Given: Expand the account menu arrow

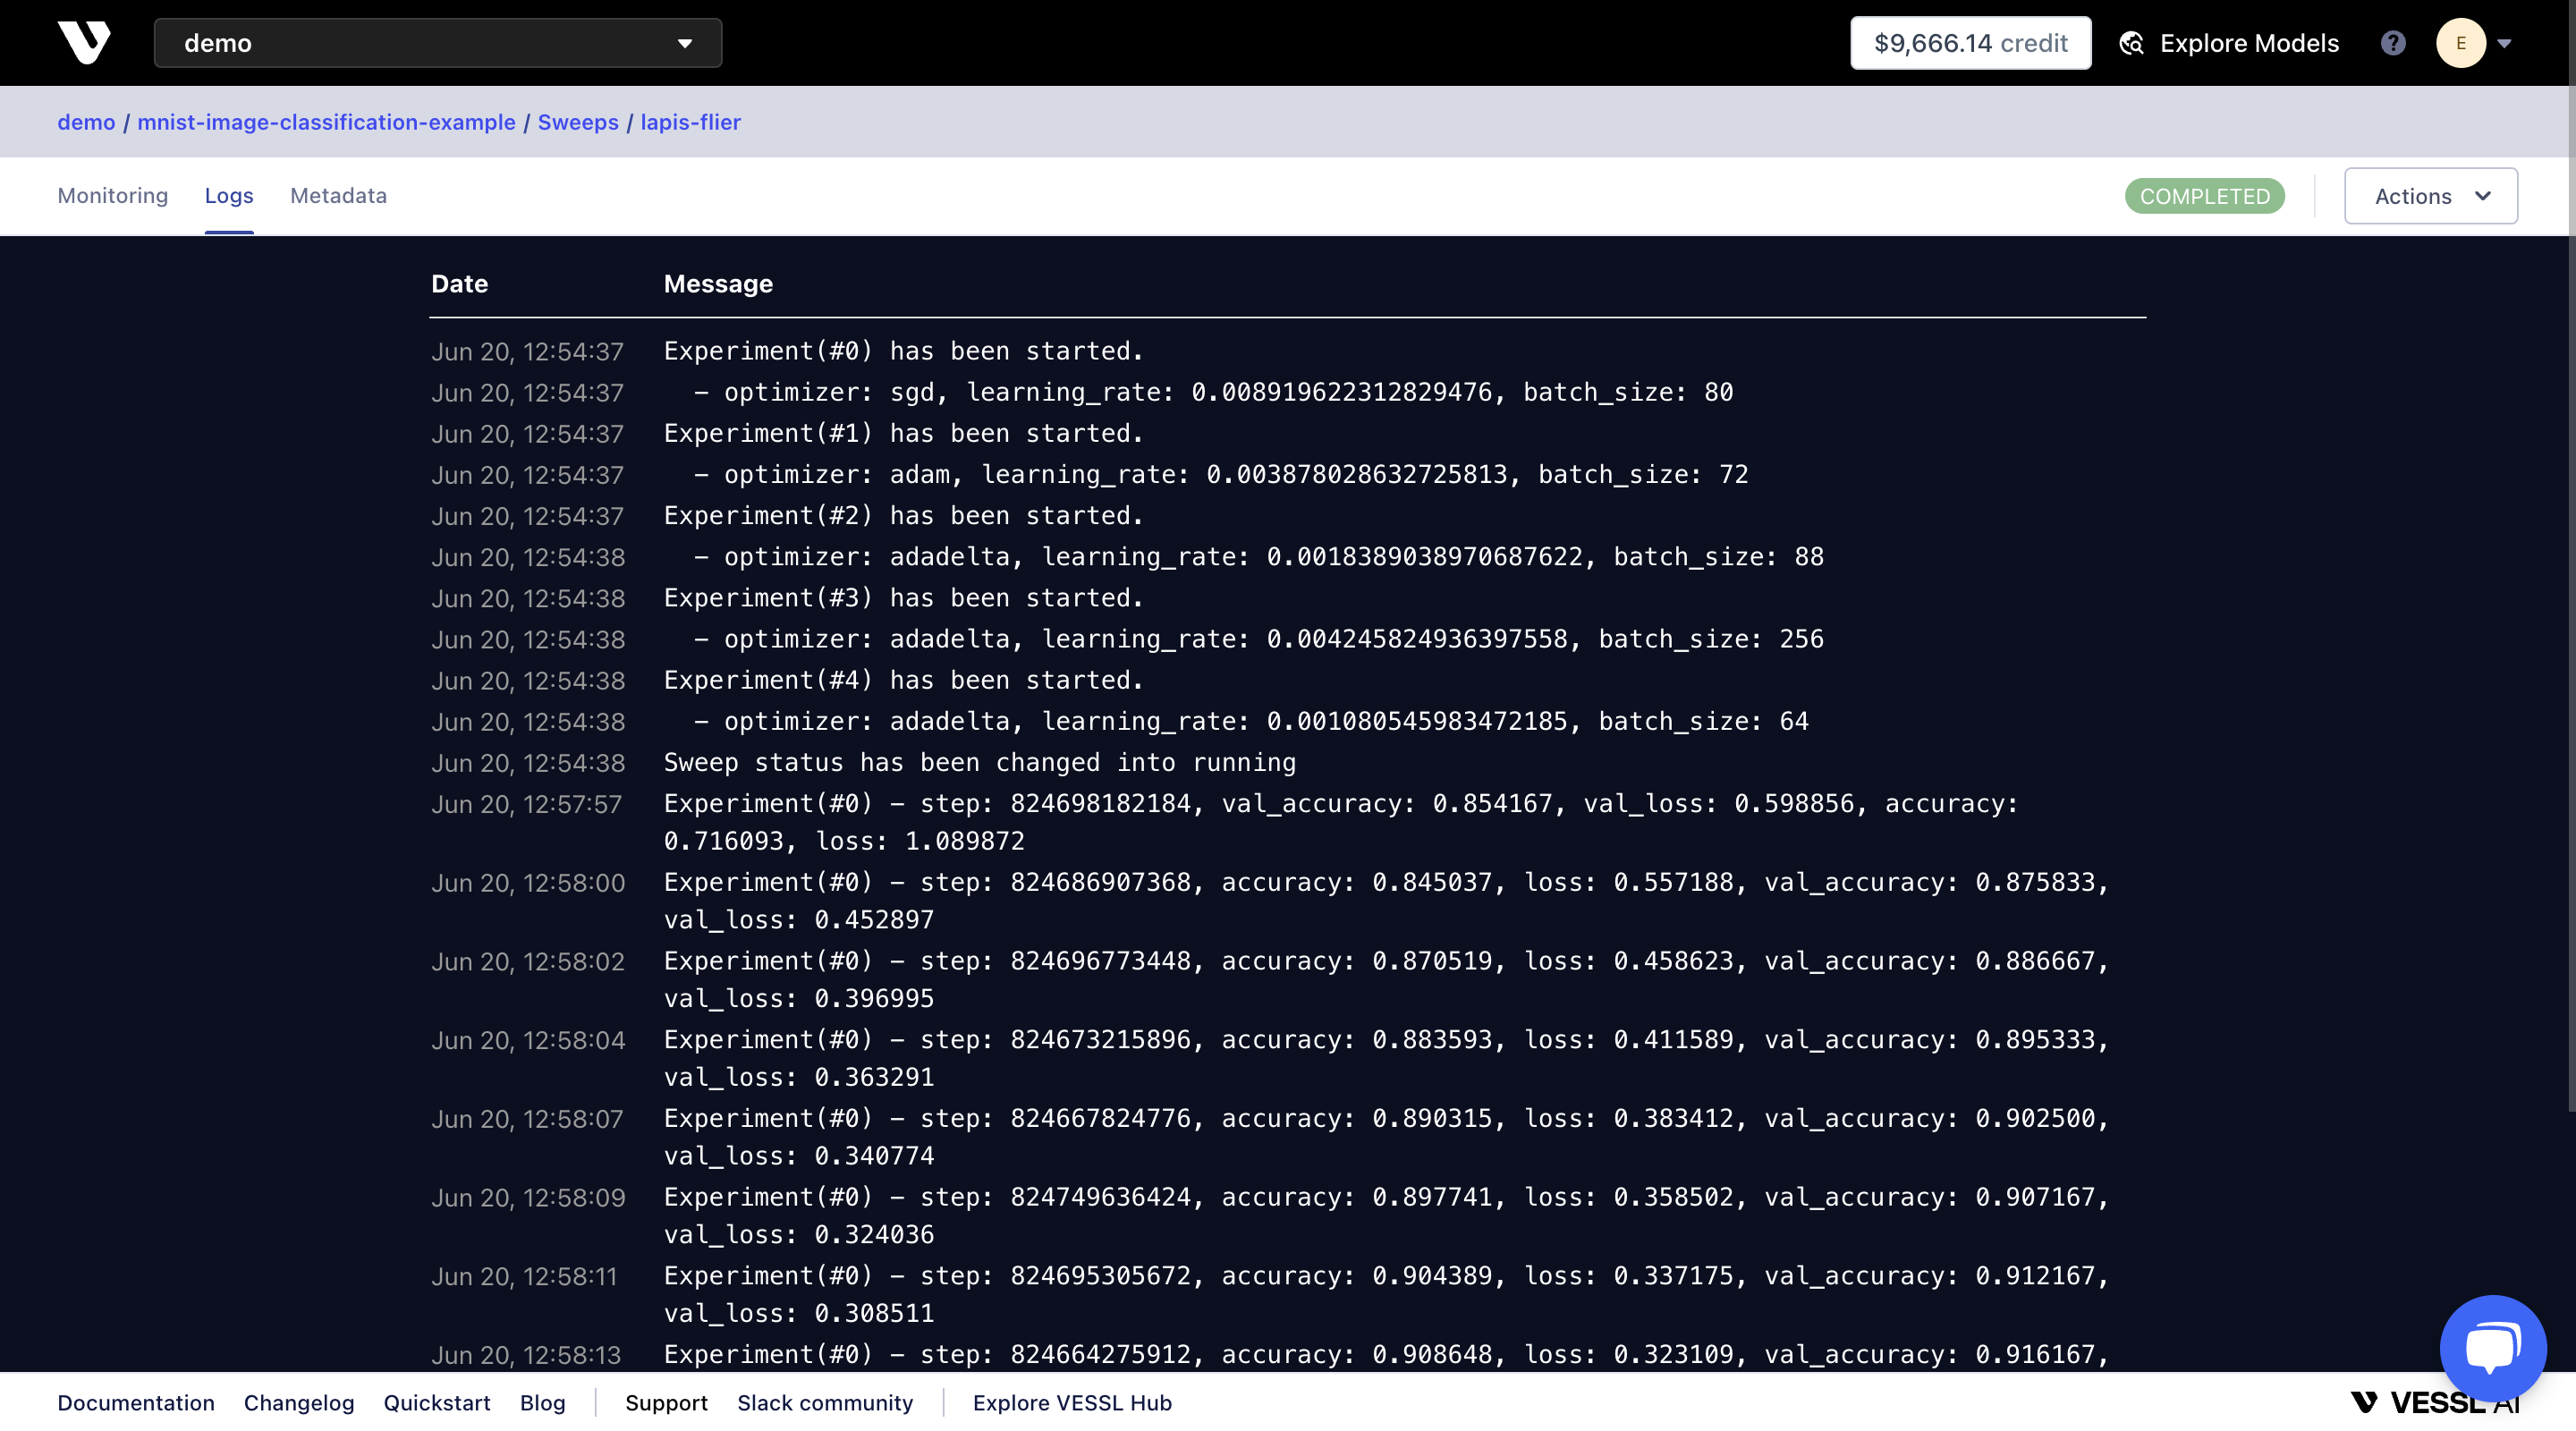Looking at the screenshot, I should click(x=2504, y=43).
